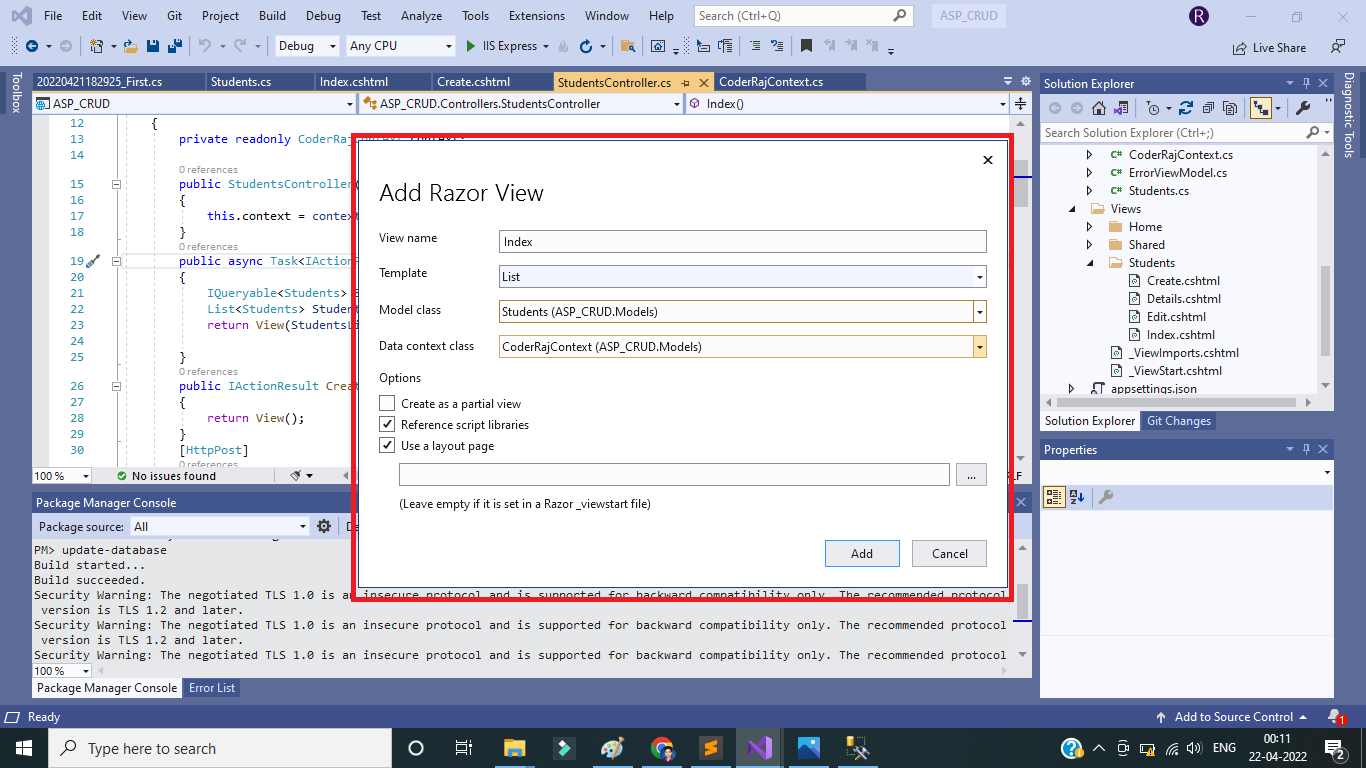Viewport: 1366px width, 768px height.
Task: Click the Save All toolbar icon
Action: (174, 46)
